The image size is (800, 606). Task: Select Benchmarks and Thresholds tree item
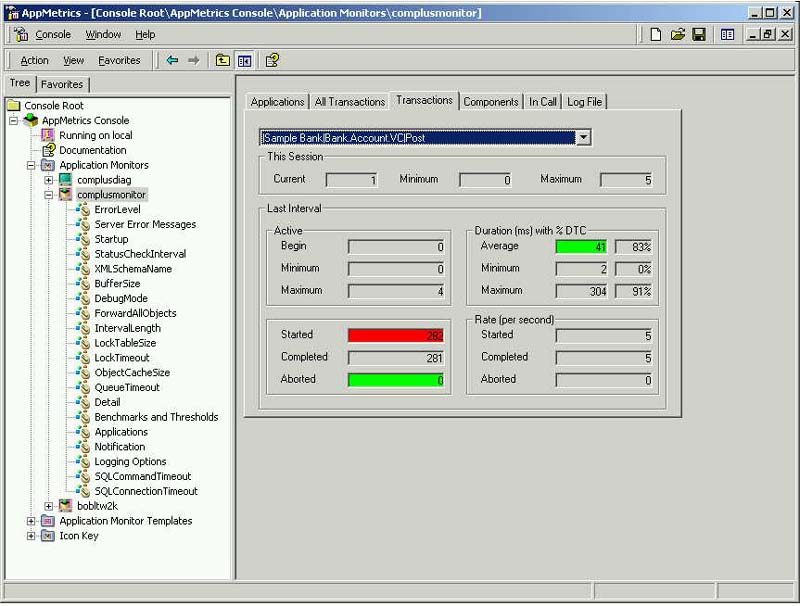point(156,417)
